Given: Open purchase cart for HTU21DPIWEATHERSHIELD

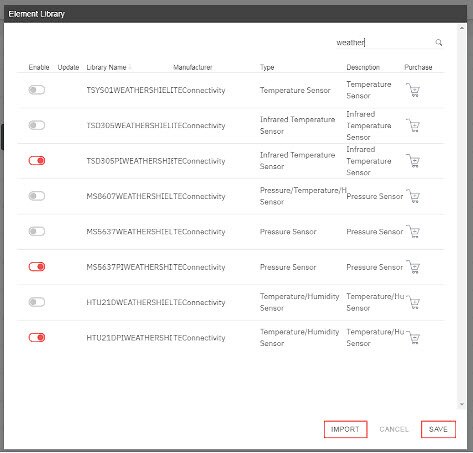Looking at the screenshot, I should [413, 337].
